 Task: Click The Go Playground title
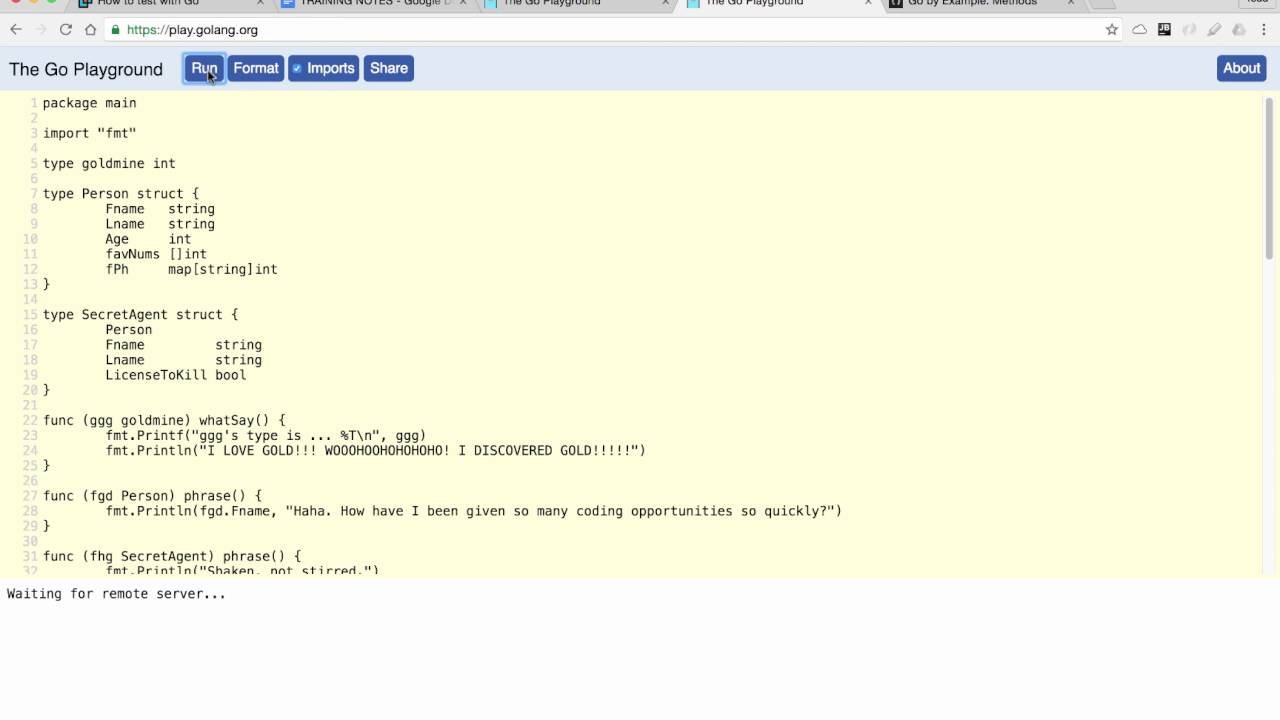(86, 69)
